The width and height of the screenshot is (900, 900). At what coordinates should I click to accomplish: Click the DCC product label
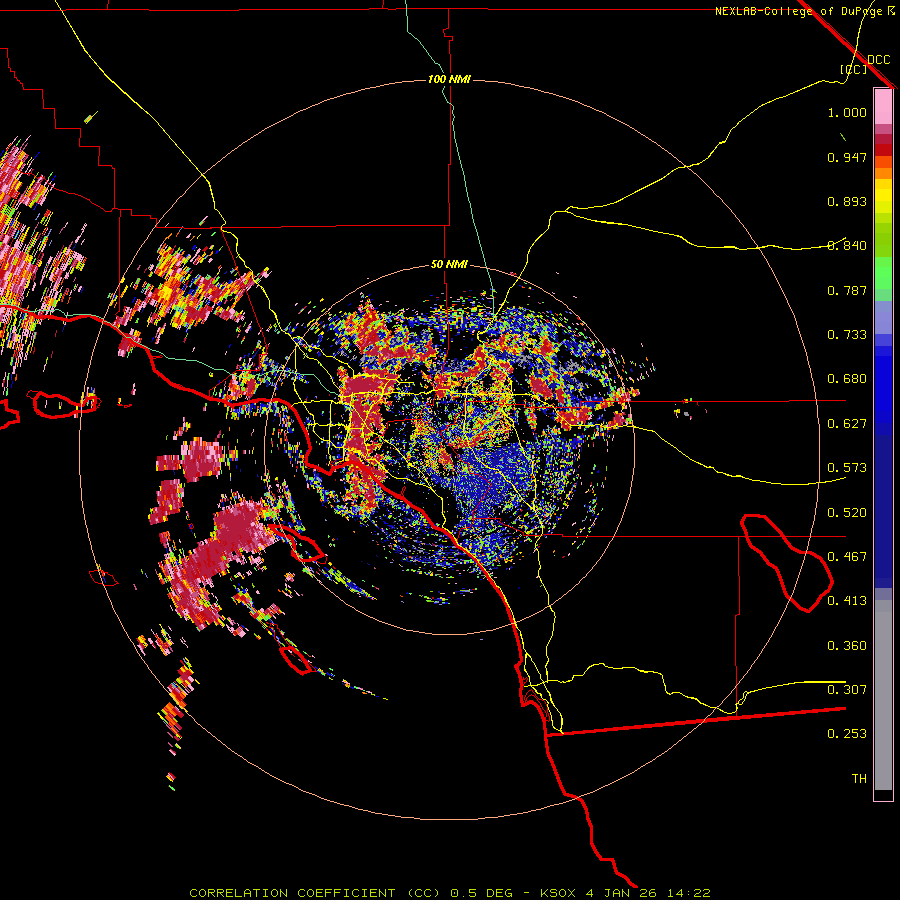pos(878,59)
